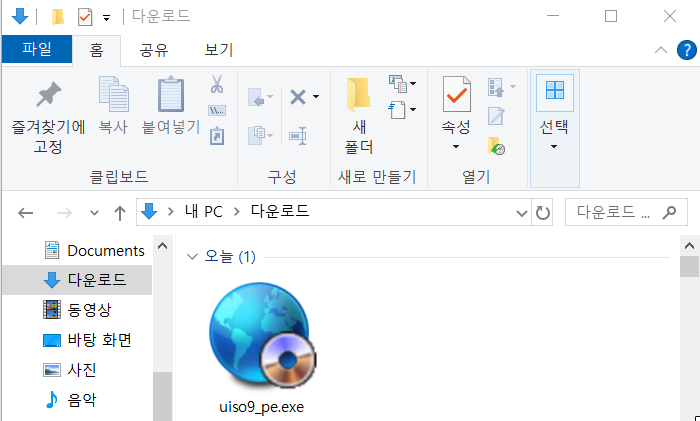
Task: Click the Copy to icon in 구성 group
Action: point(256,135)
